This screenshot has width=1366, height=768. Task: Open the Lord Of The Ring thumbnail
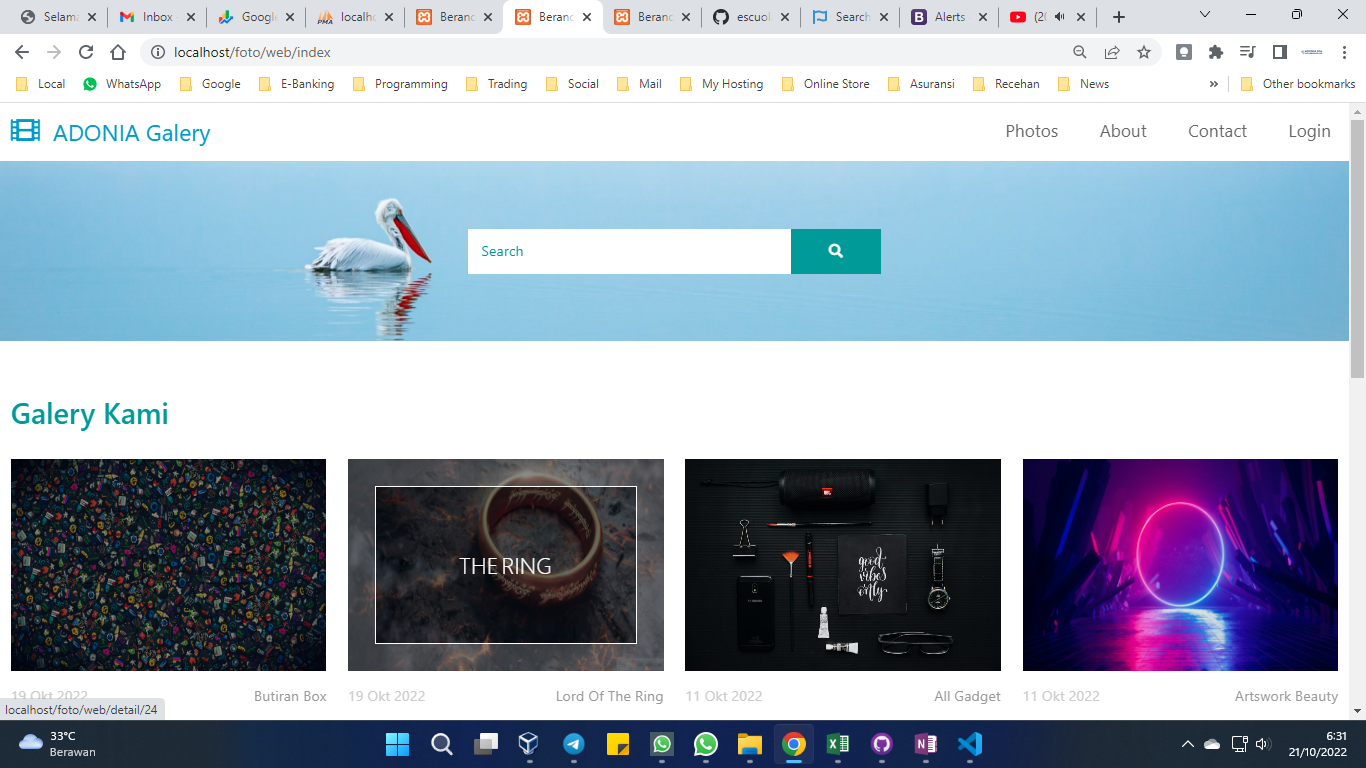[x=505, y=565]
